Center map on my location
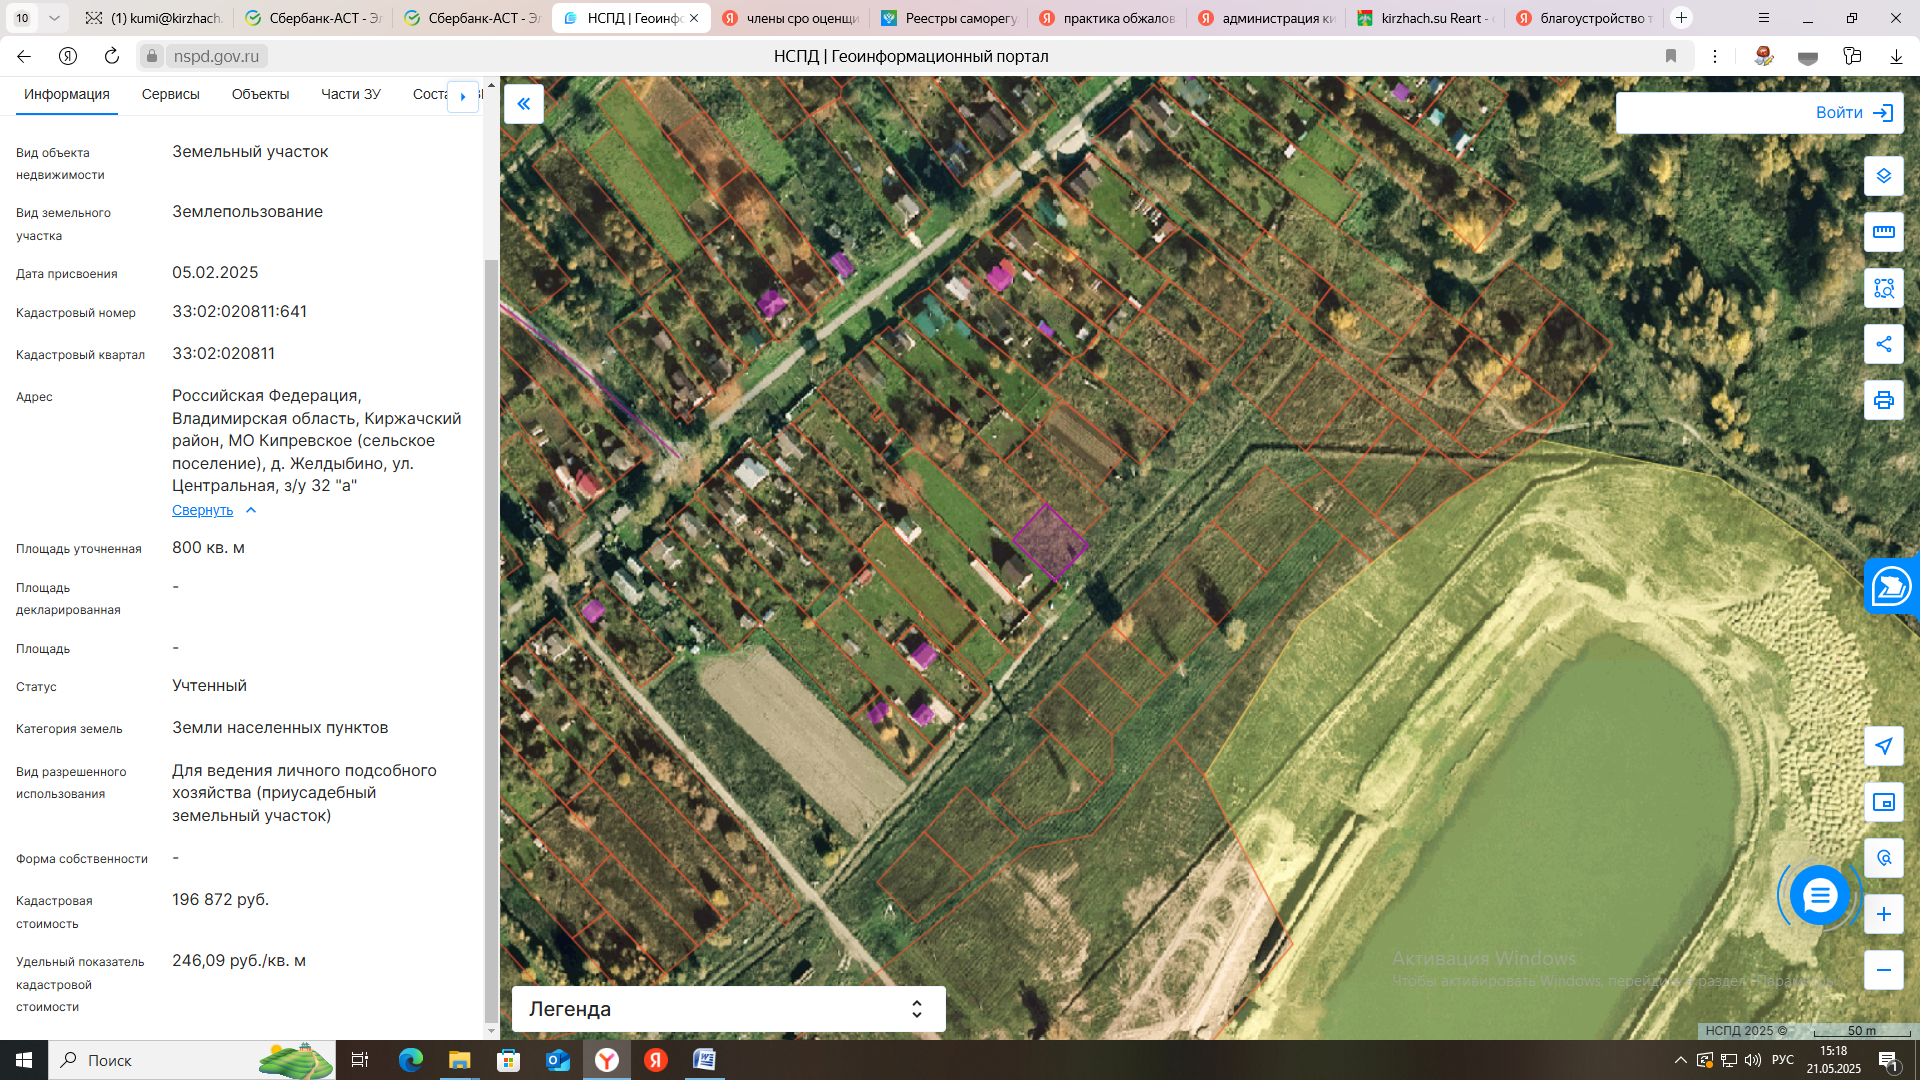 pos(1883,746)
